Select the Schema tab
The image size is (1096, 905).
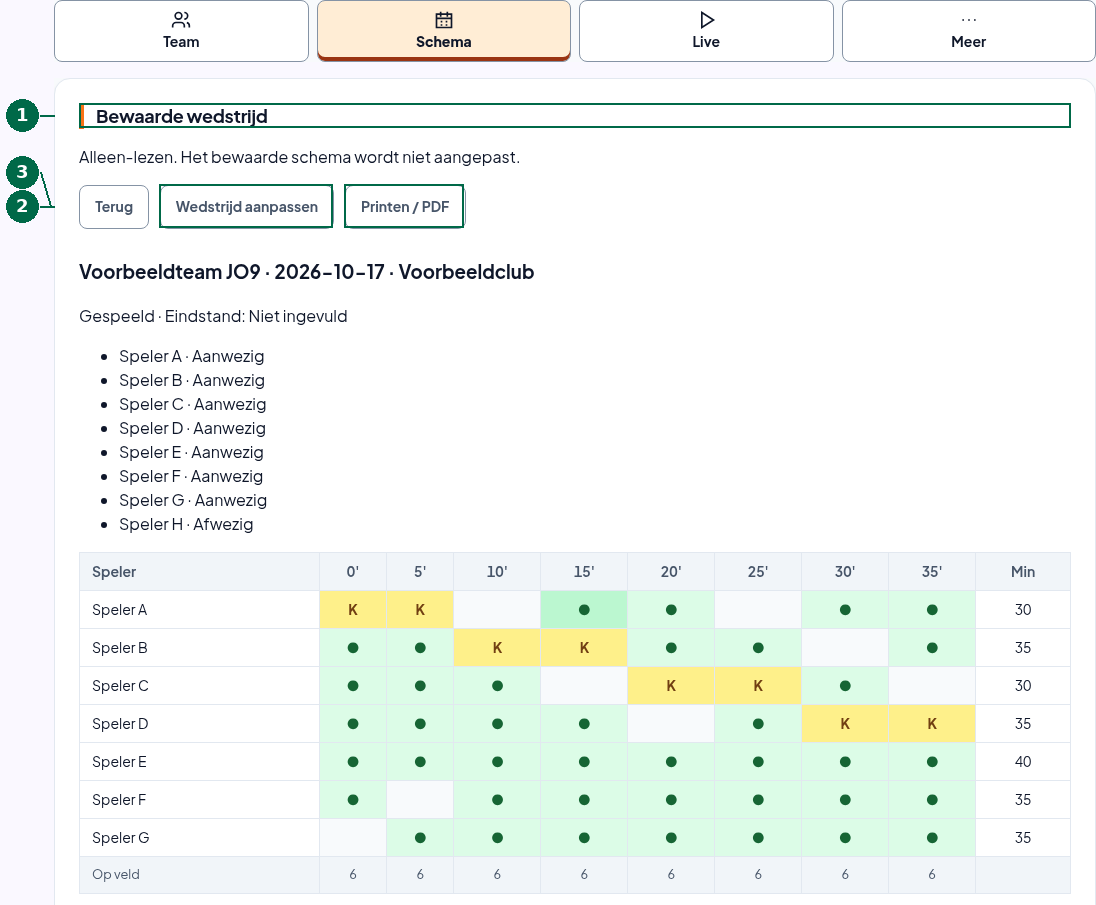coord(444,31)
